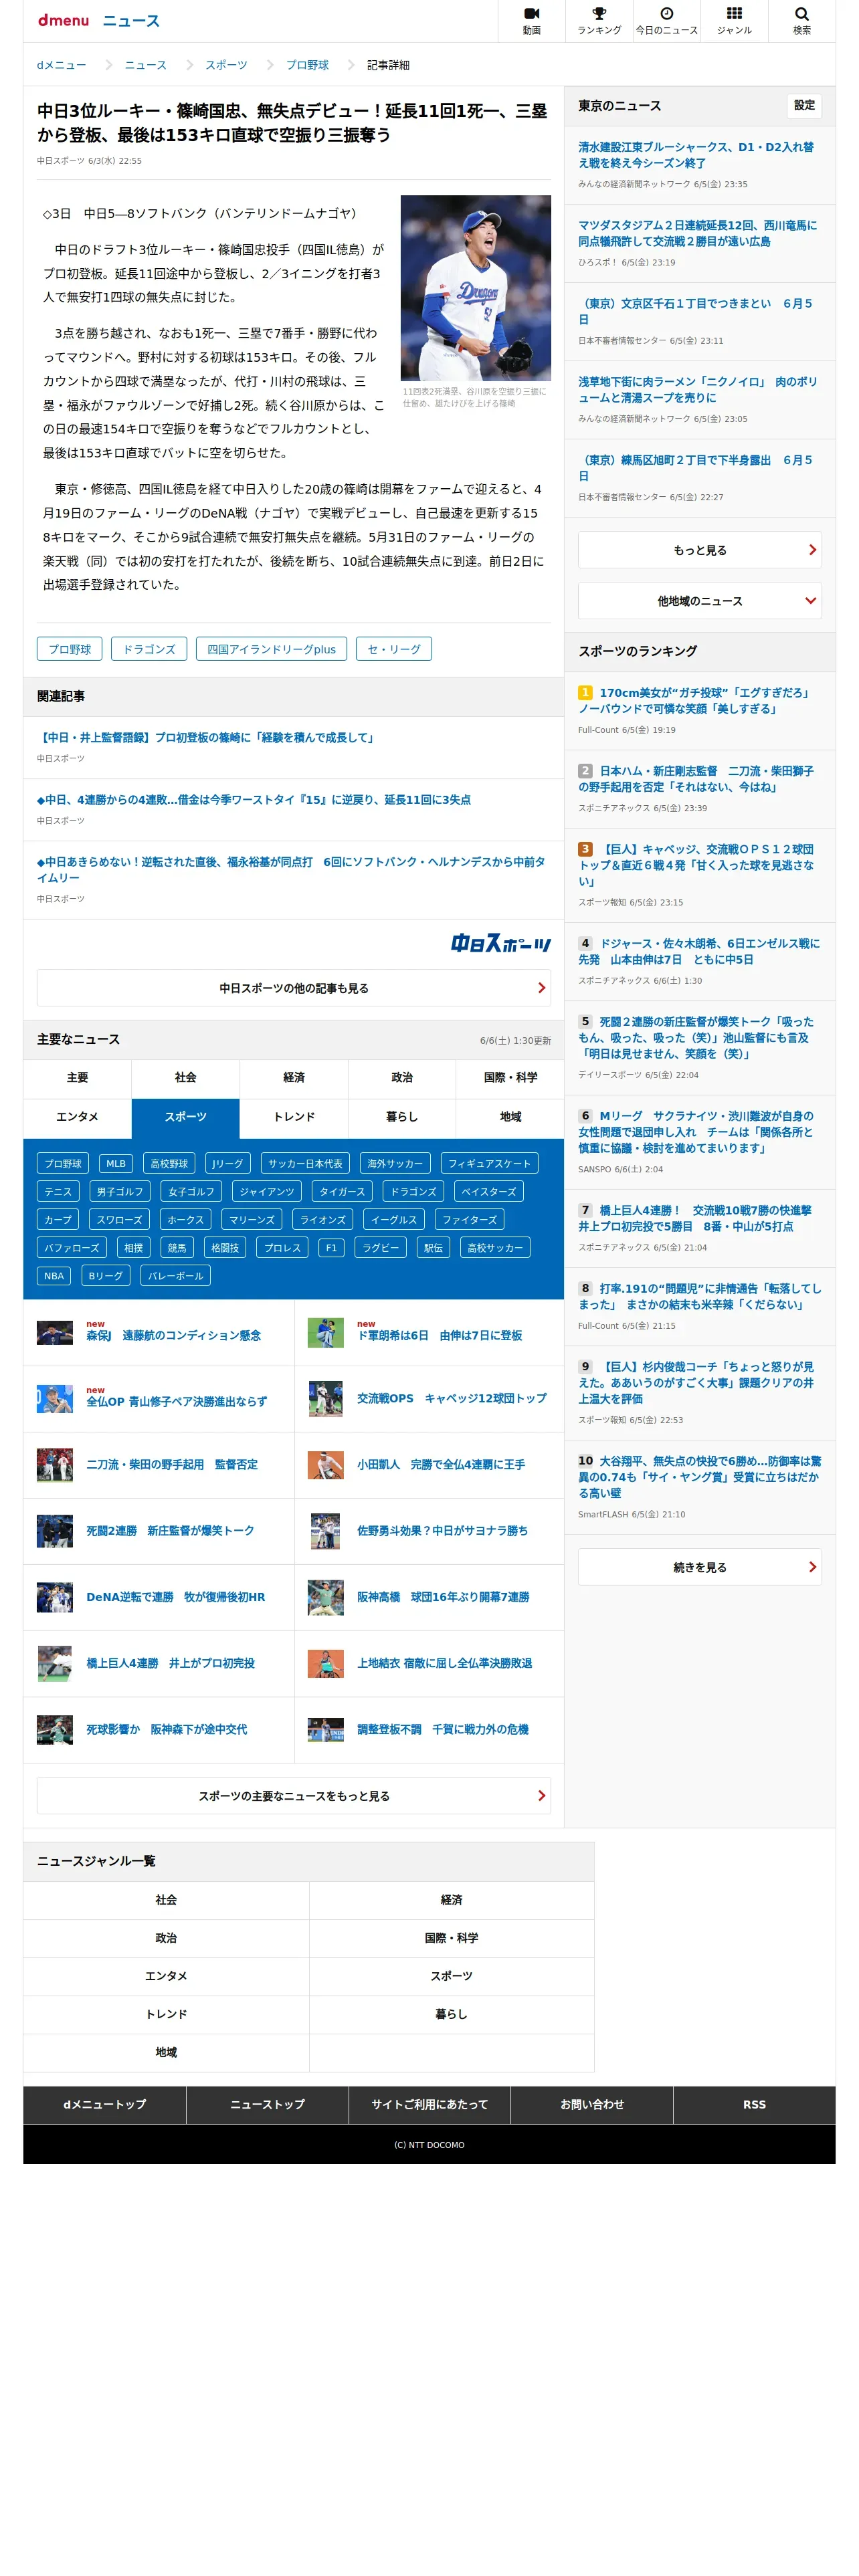Click the 高校野球 subcategory chip
Image resolution: width=859 pixels, height=2576 pixels.
[169, 1164]
